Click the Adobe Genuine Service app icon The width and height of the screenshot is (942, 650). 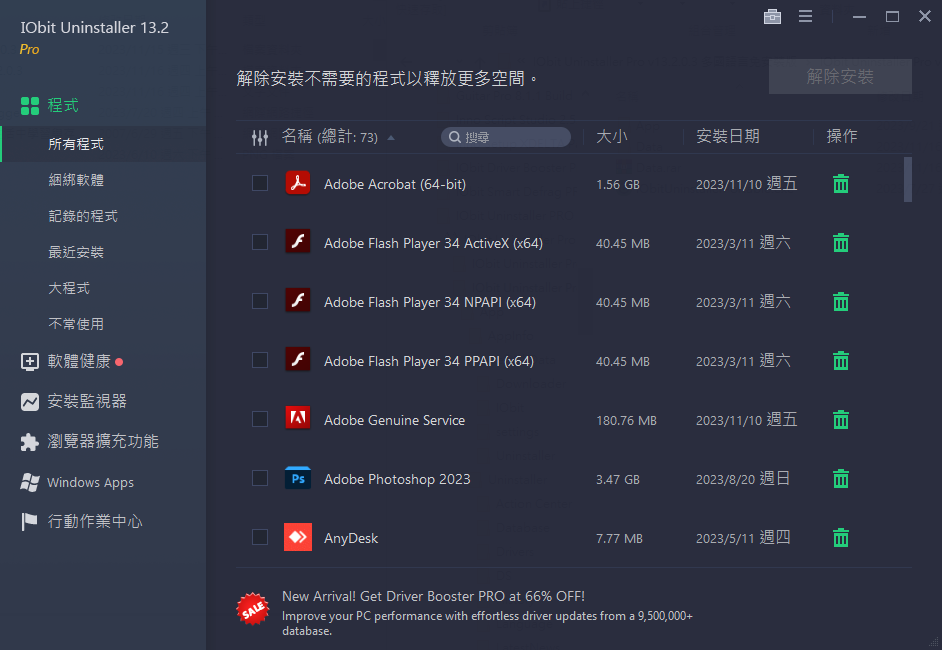[297, 419]
